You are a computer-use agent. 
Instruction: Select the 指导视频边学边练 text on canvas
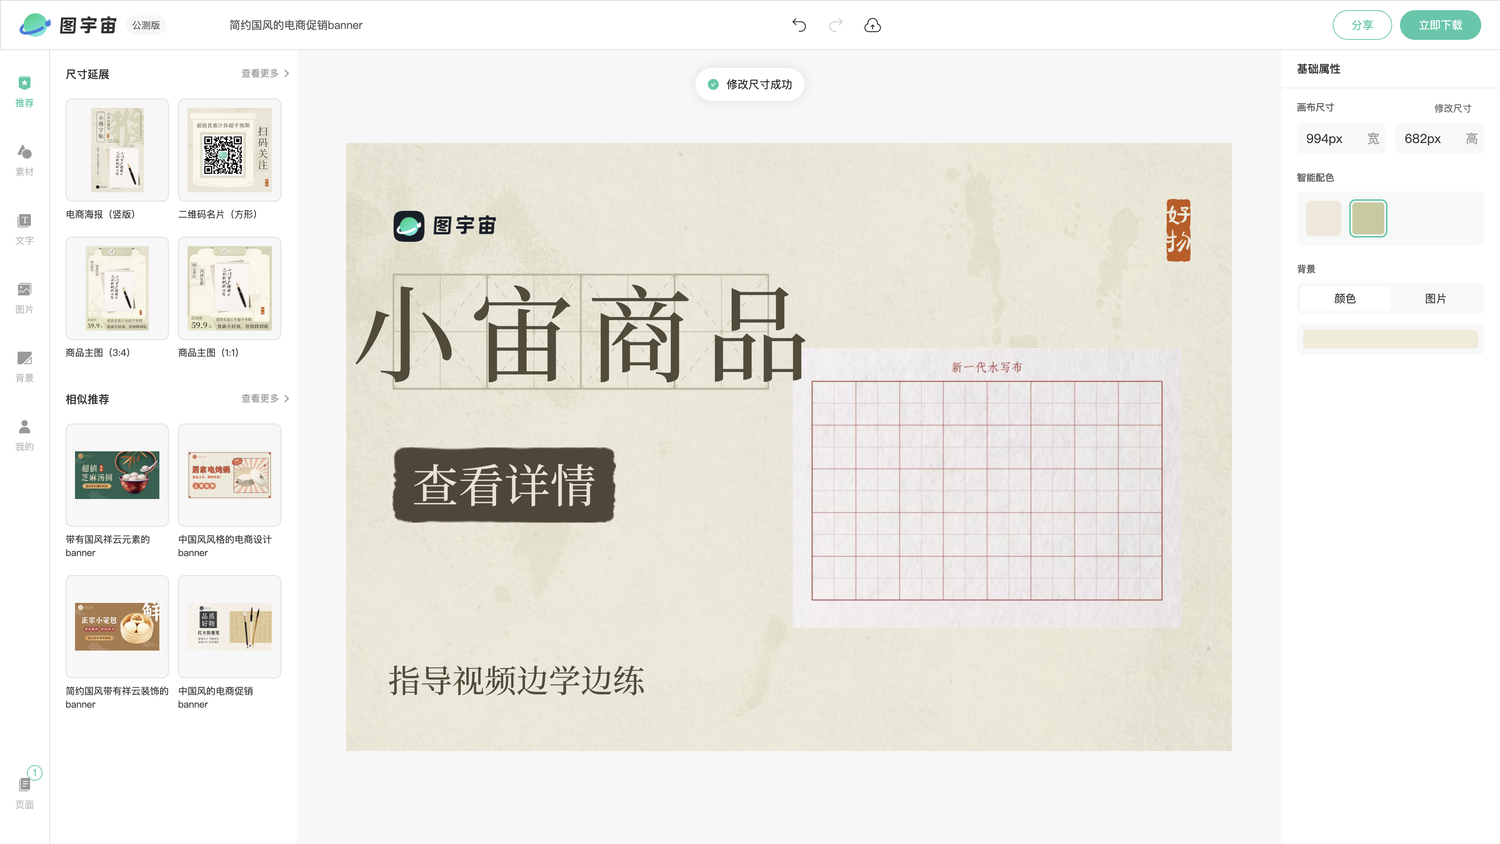click(516, 681)
